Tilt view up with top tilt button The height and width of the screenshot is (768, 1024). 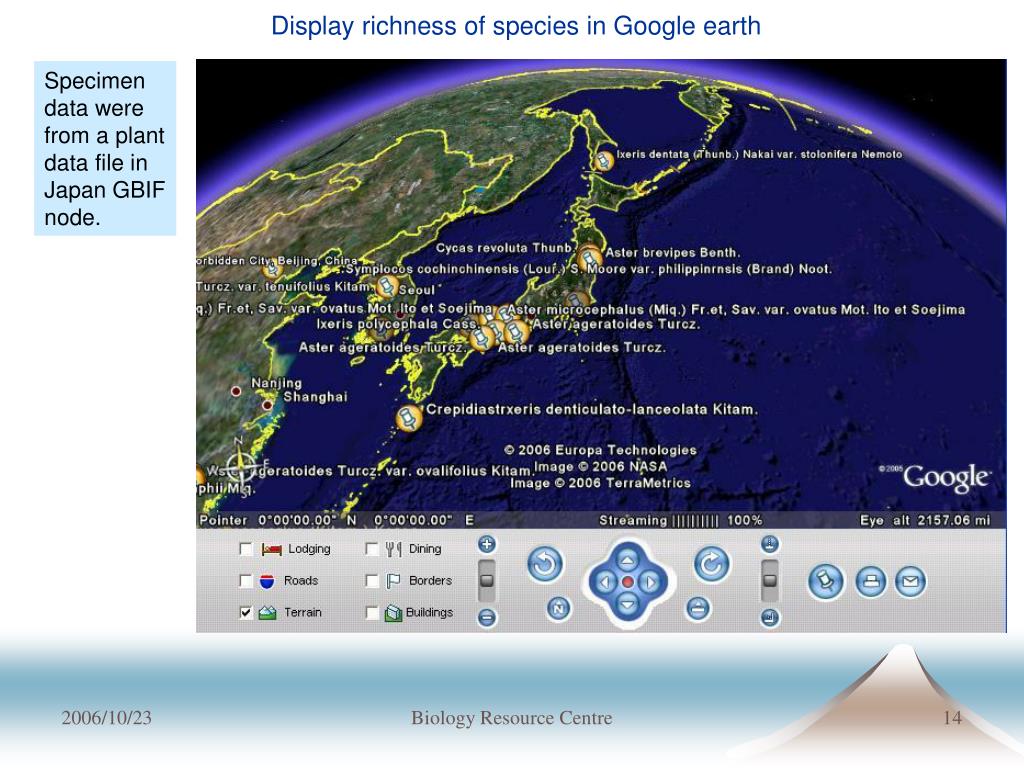click(770, 543)
